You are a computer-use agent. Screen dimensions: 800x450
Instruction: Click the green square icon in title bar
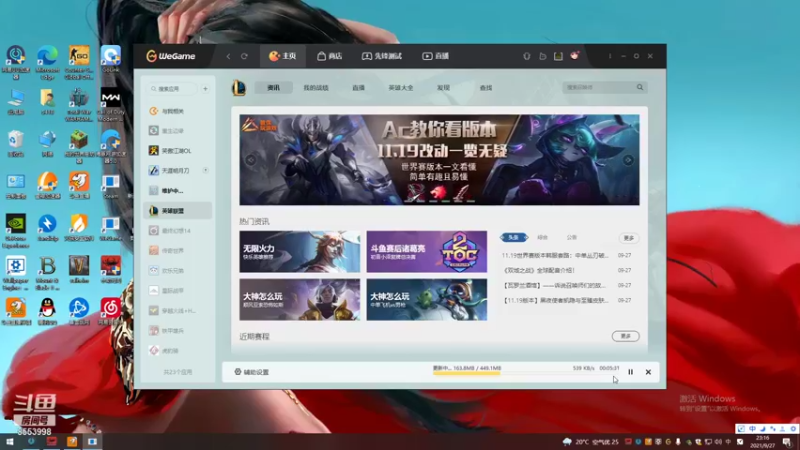(x=558, y=56)
